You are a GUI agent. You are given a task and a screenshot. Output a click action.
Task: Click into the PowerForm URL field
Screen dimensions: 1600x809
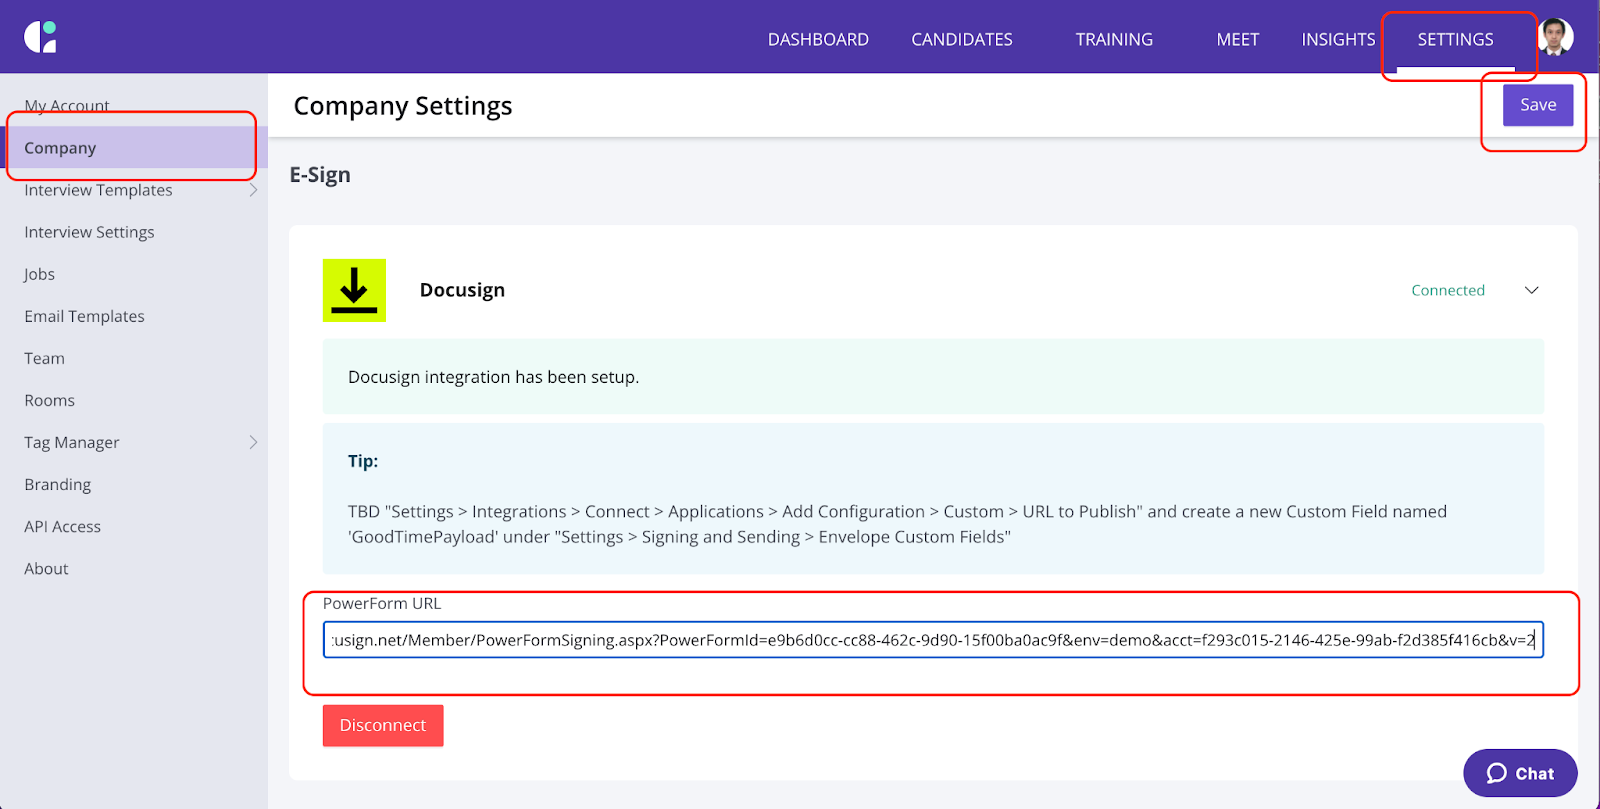pos(932,640)
